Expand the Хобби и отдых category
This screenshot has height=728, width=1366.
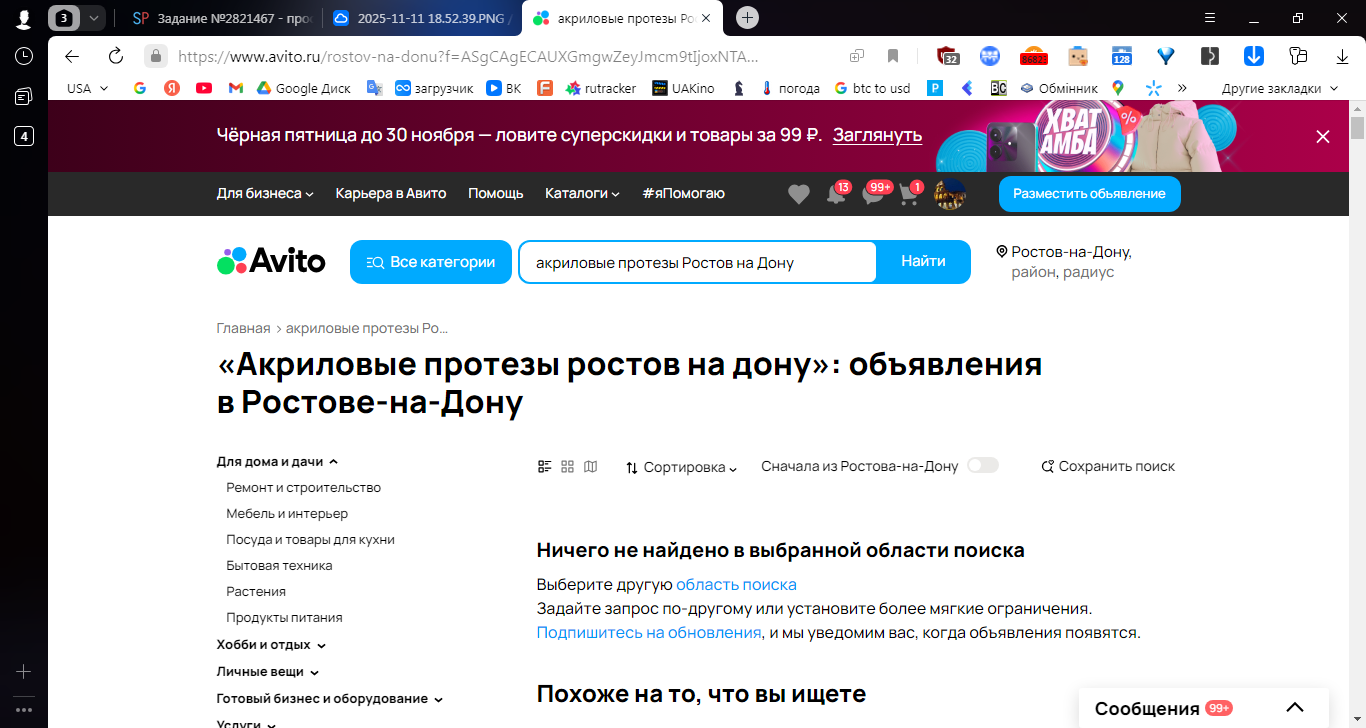271,645
